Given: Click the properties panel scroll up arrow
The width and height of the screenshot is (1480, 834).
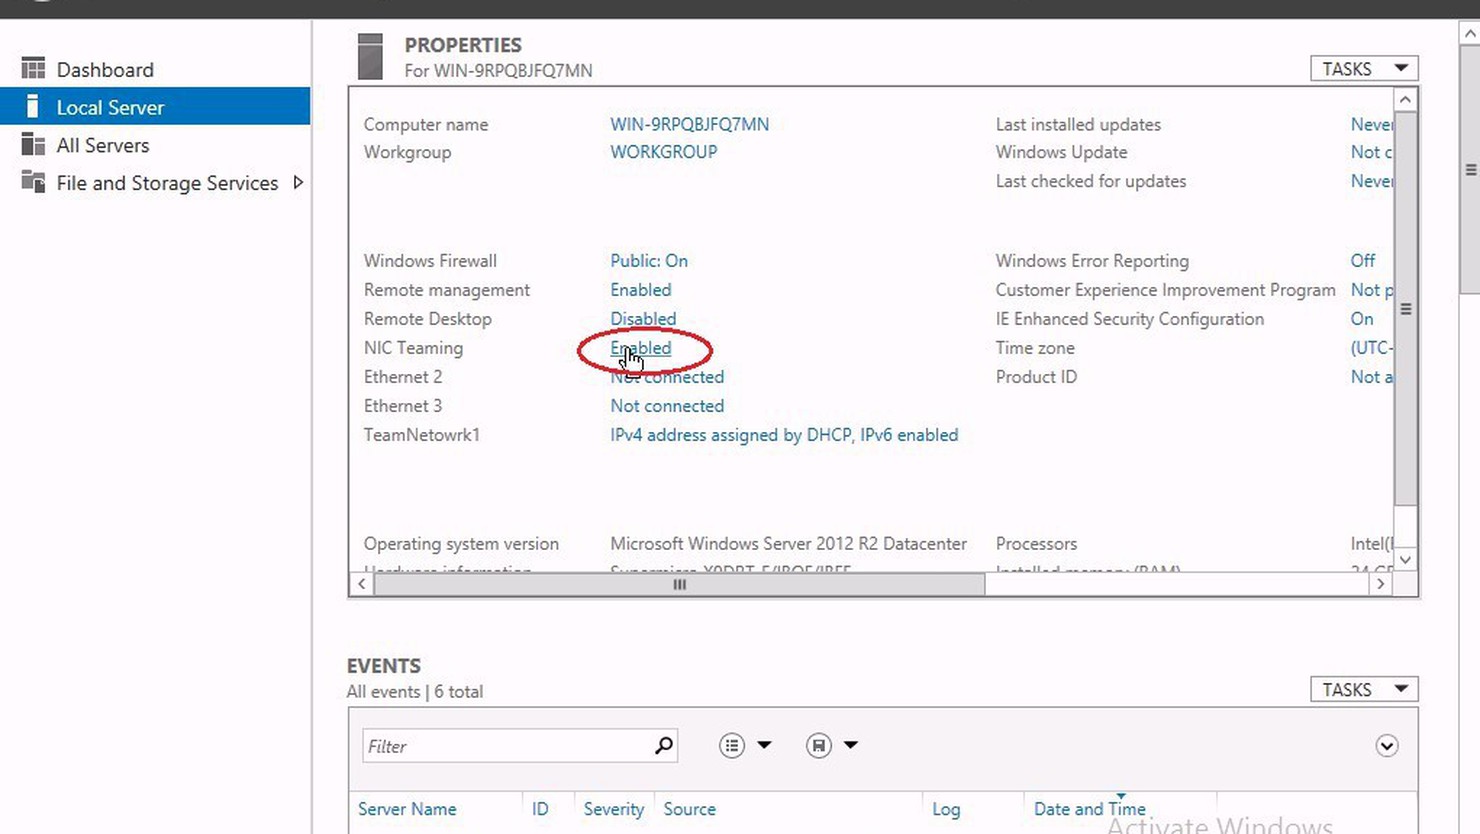Looking at the screenshot, I should point(1405,99).
